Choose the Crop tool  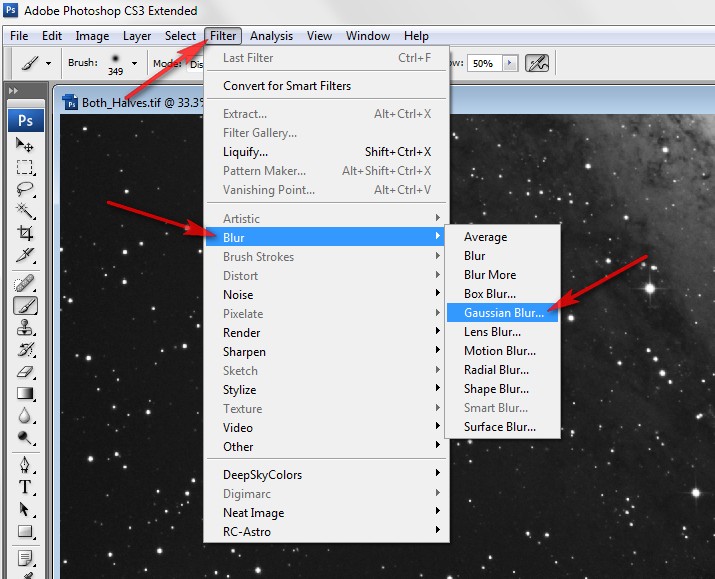pyautogui.click(x=26, y=233)
